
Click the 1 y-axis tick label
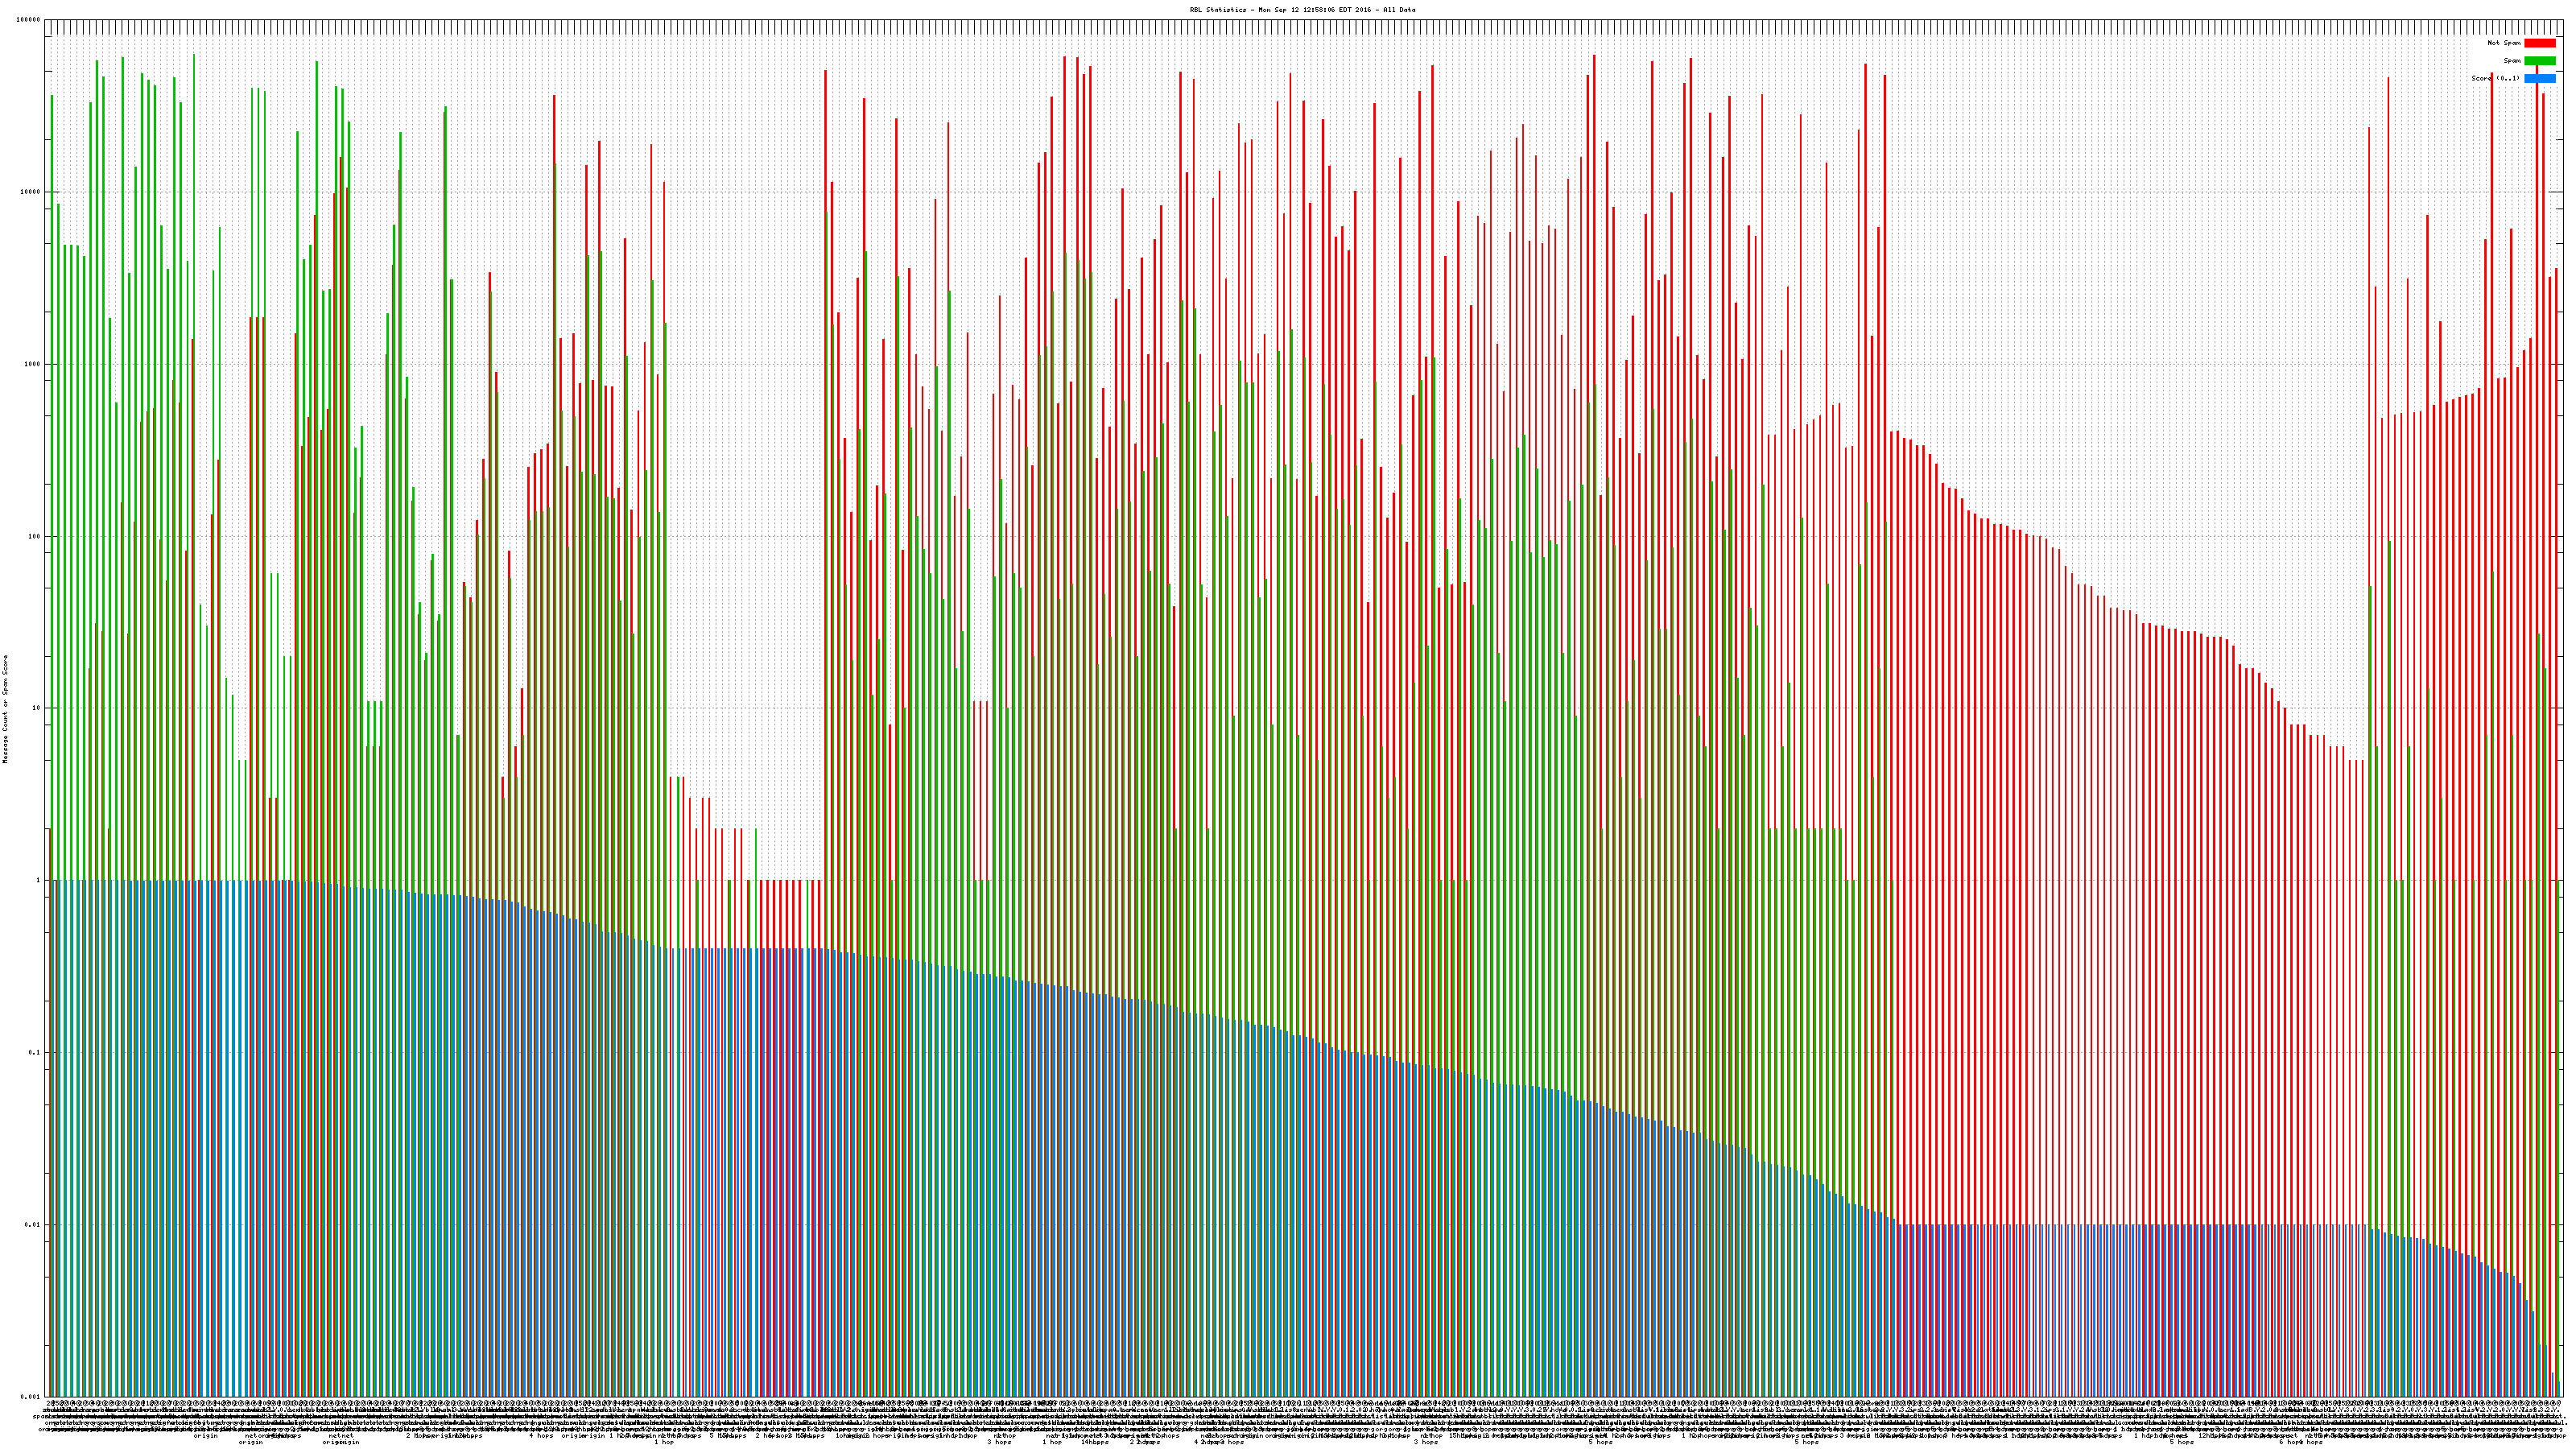tap(39, 880)
